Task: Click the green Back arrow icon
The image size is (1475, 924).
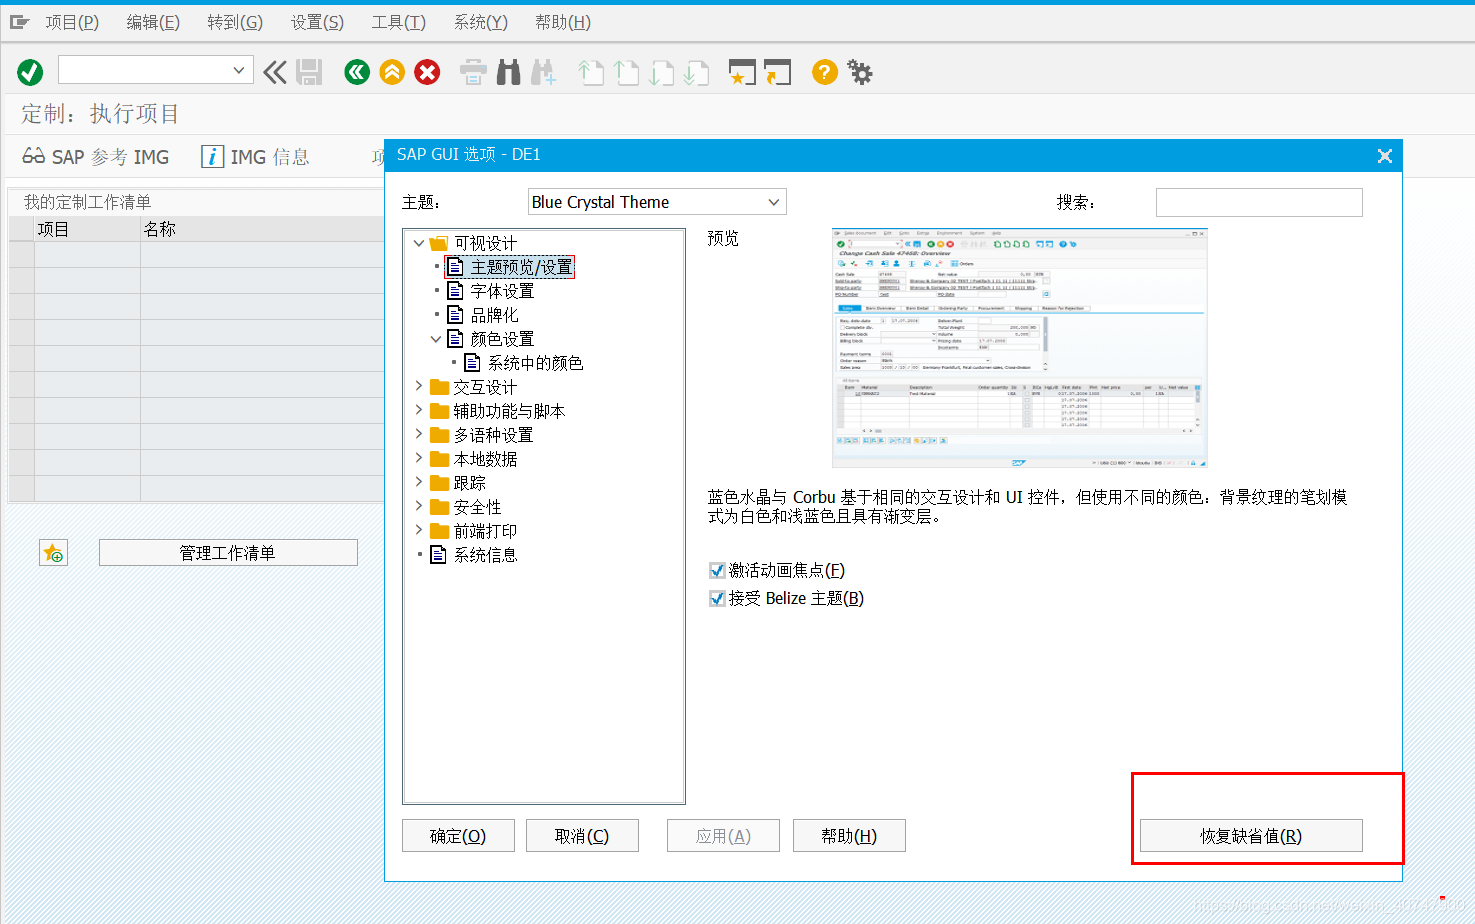Action: coord(357,72)
